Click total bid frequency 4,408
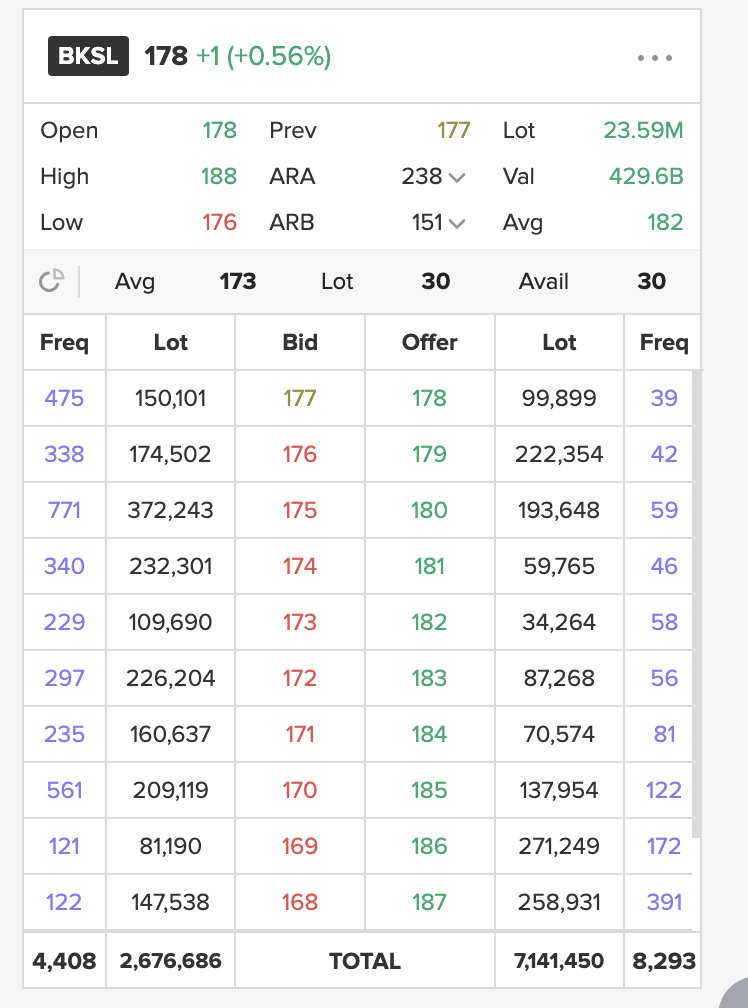This screenshot has width=748, height=1008. [64, 961]
